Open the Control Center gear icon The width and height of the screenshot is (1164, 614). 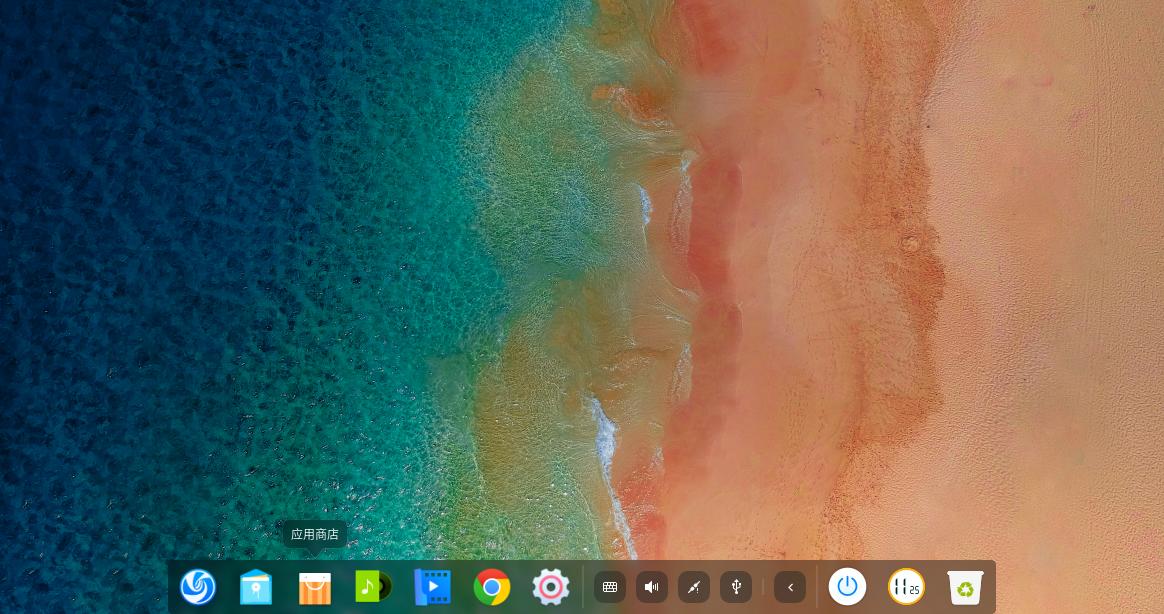point(550,587)
